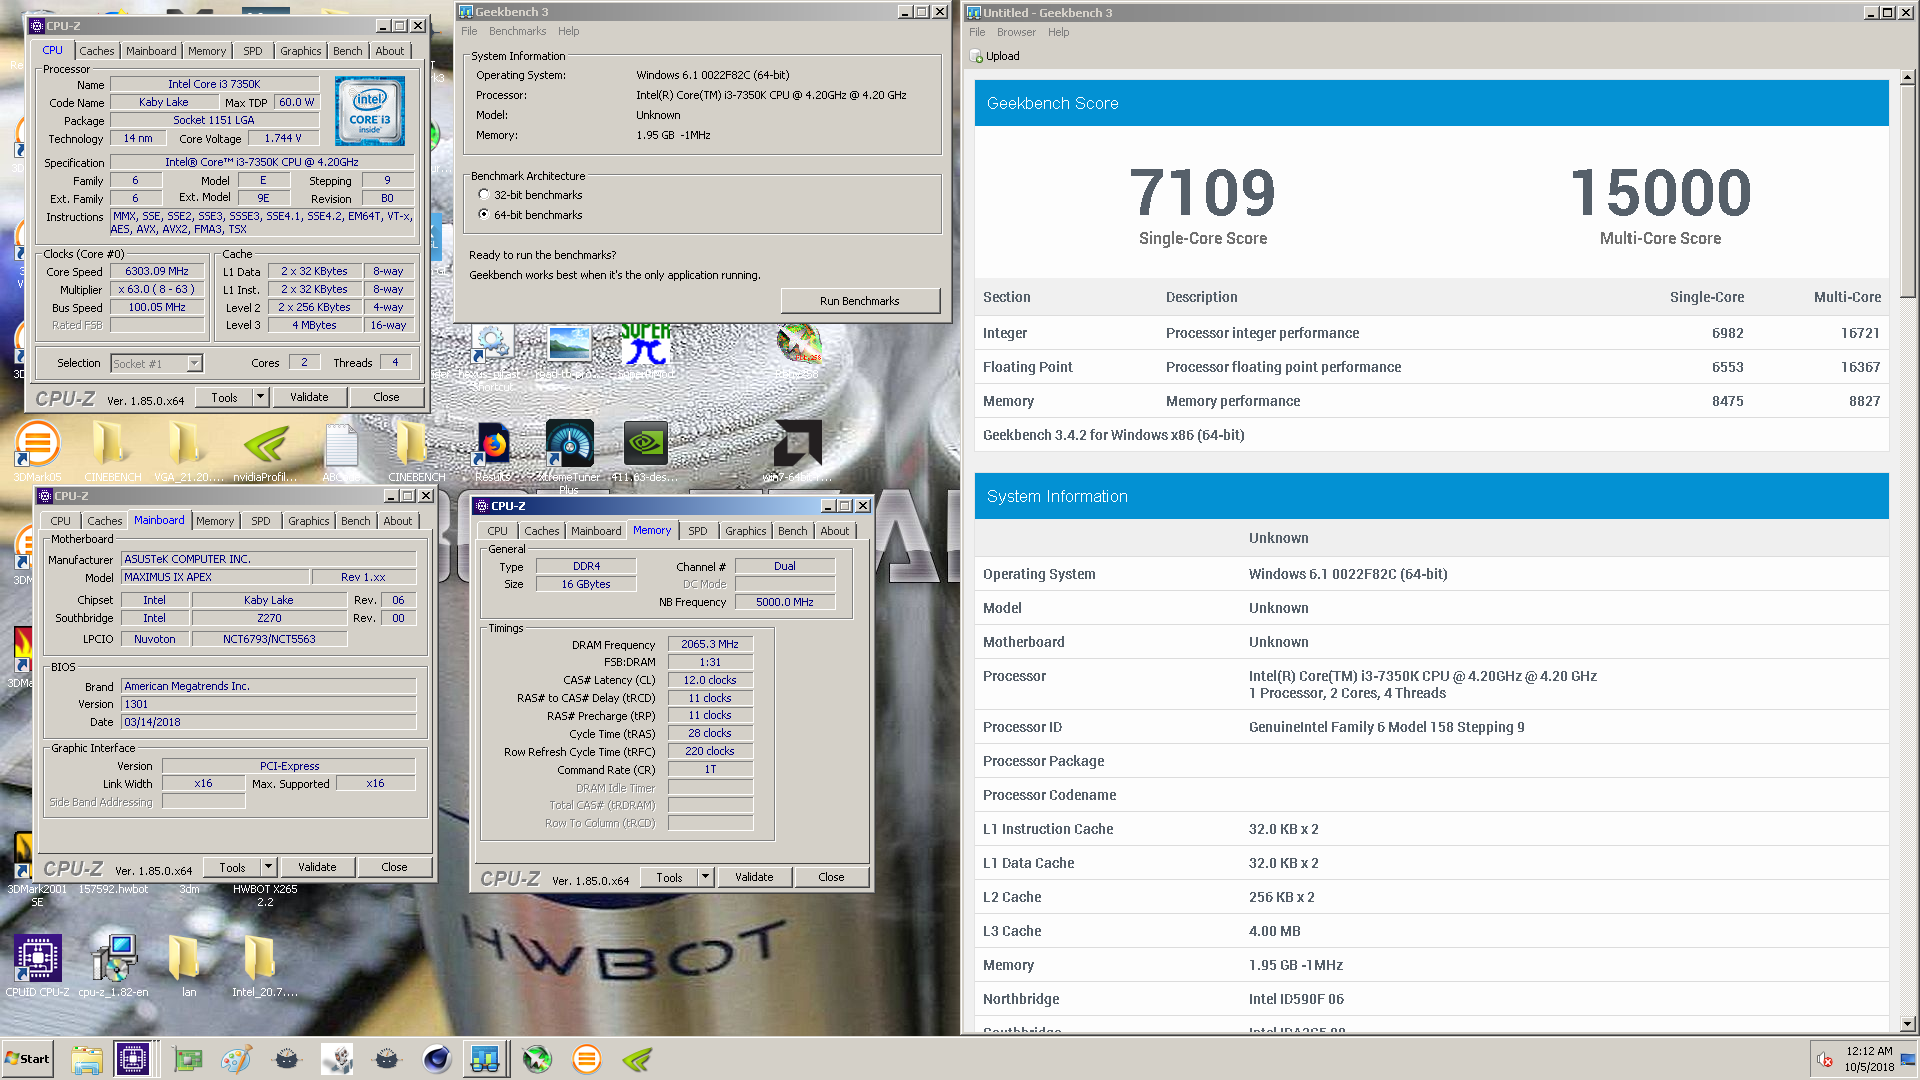Click Validate in CPU-Z Memory window

coord(754,877)
